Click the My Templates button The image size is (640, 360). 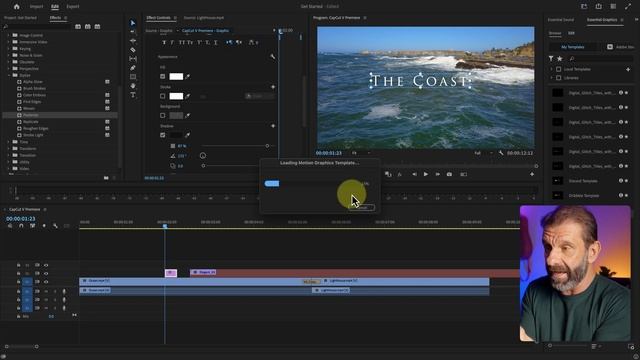(573, 47)
